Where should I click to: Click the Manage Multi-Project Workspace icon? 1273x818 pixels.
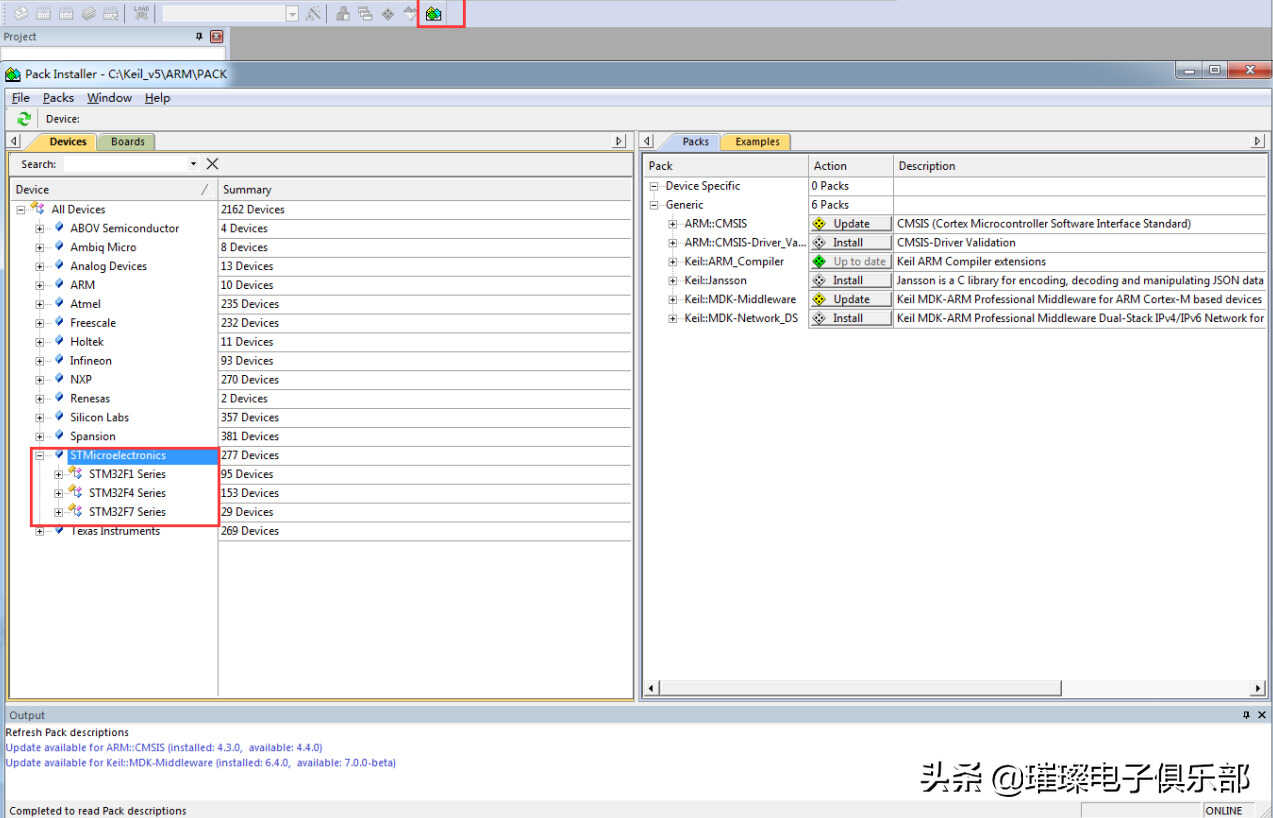365,14
